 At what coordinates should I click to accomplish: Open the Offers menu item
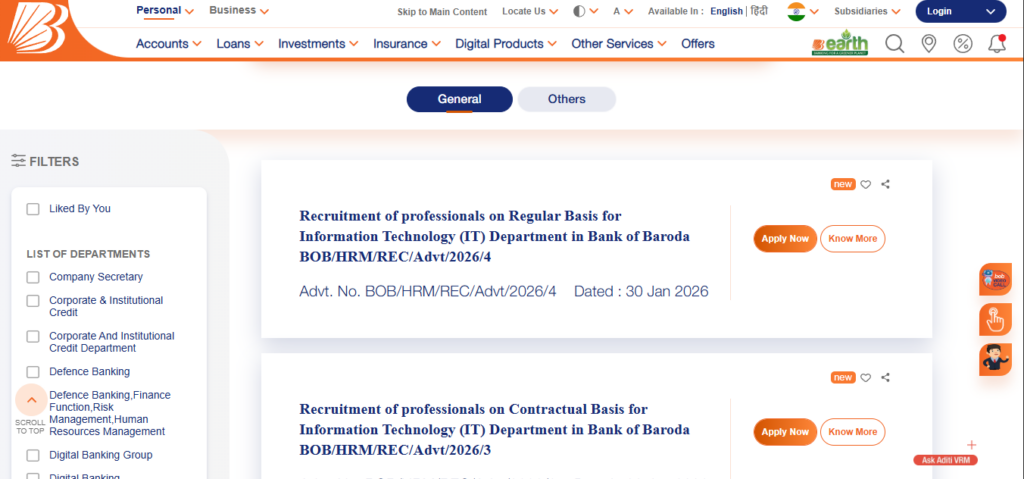[x=697, y=44]
